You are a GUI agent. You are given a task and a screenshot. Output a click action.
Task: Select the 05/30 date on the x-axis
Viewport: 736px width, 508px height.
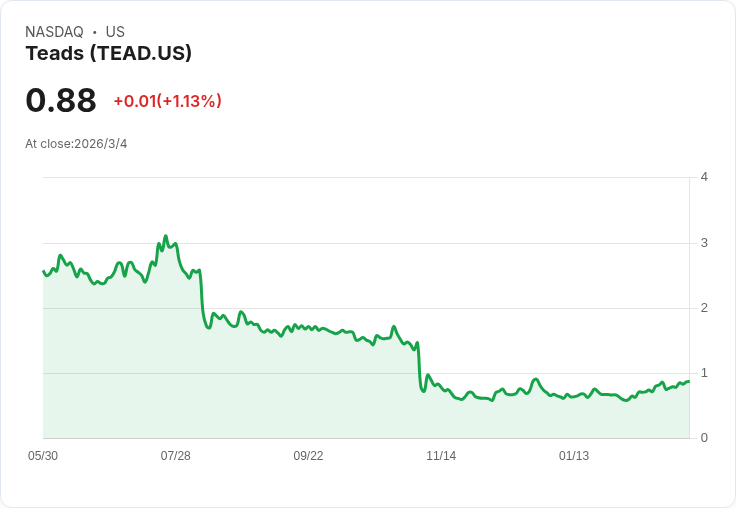pos(43,456)
